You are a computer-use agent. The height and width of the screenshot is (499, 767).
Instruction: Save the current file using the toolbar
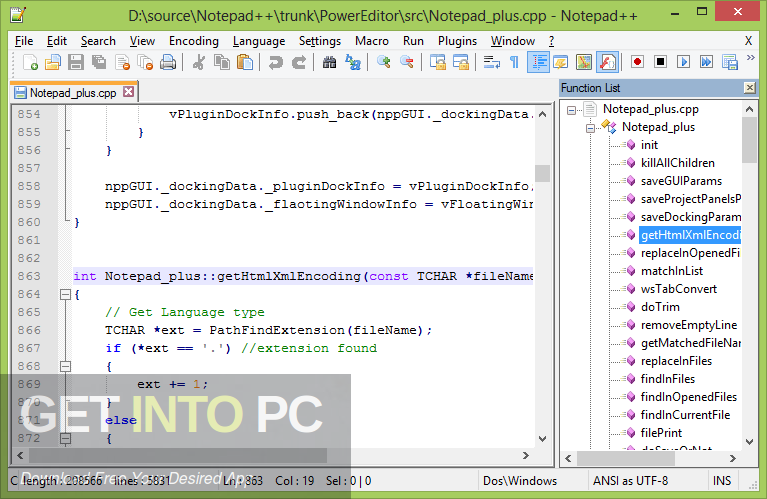[x=76, y=63]
